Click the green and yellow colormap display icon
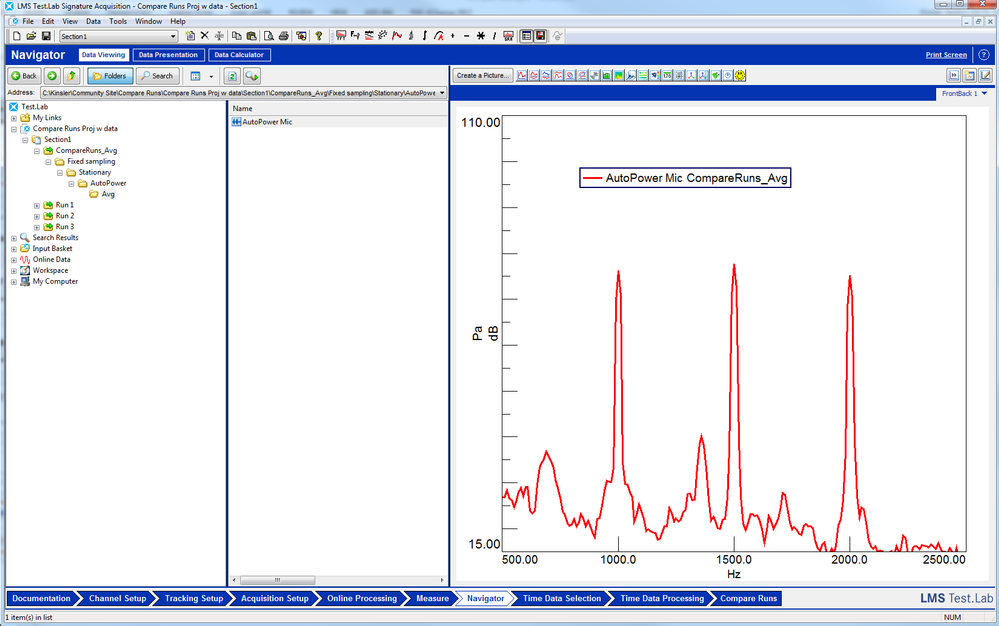This screenshot has width=999, height=626. click(619, 75)
